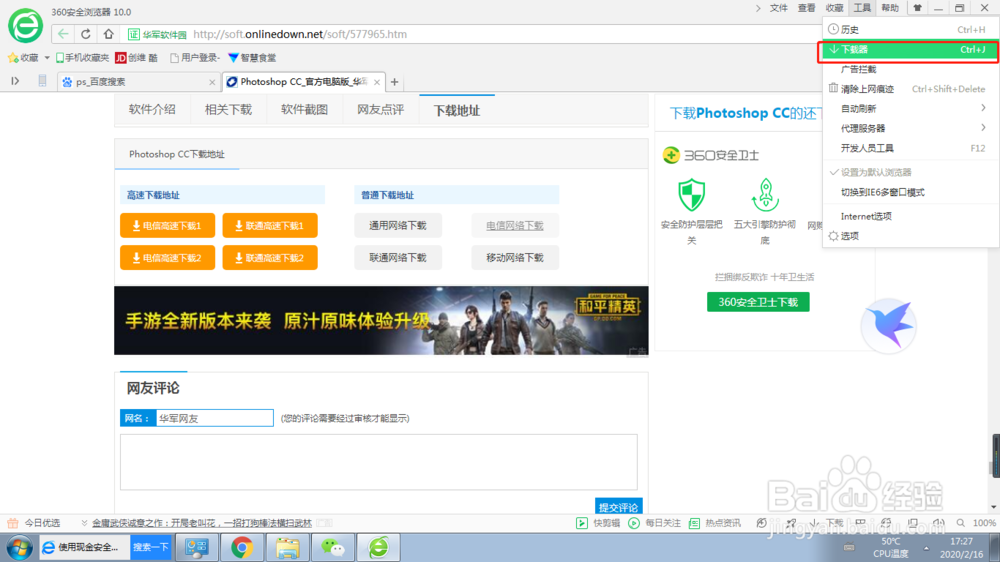Open the 手机收藏夹 bookmark

point(82,57)
